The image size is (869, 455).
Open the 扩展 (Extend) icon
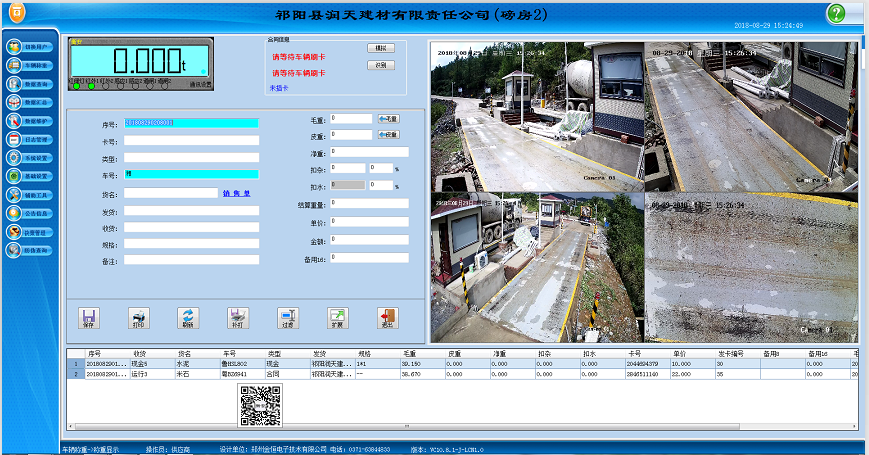[337, 317]
